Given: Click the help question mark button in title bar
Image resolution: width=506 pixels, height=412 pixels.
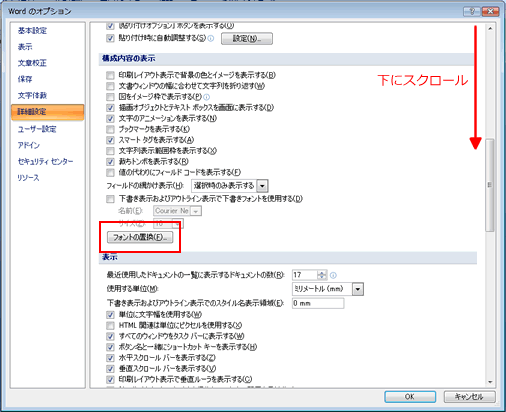Looking at the screenshot, I should [472, 11].
